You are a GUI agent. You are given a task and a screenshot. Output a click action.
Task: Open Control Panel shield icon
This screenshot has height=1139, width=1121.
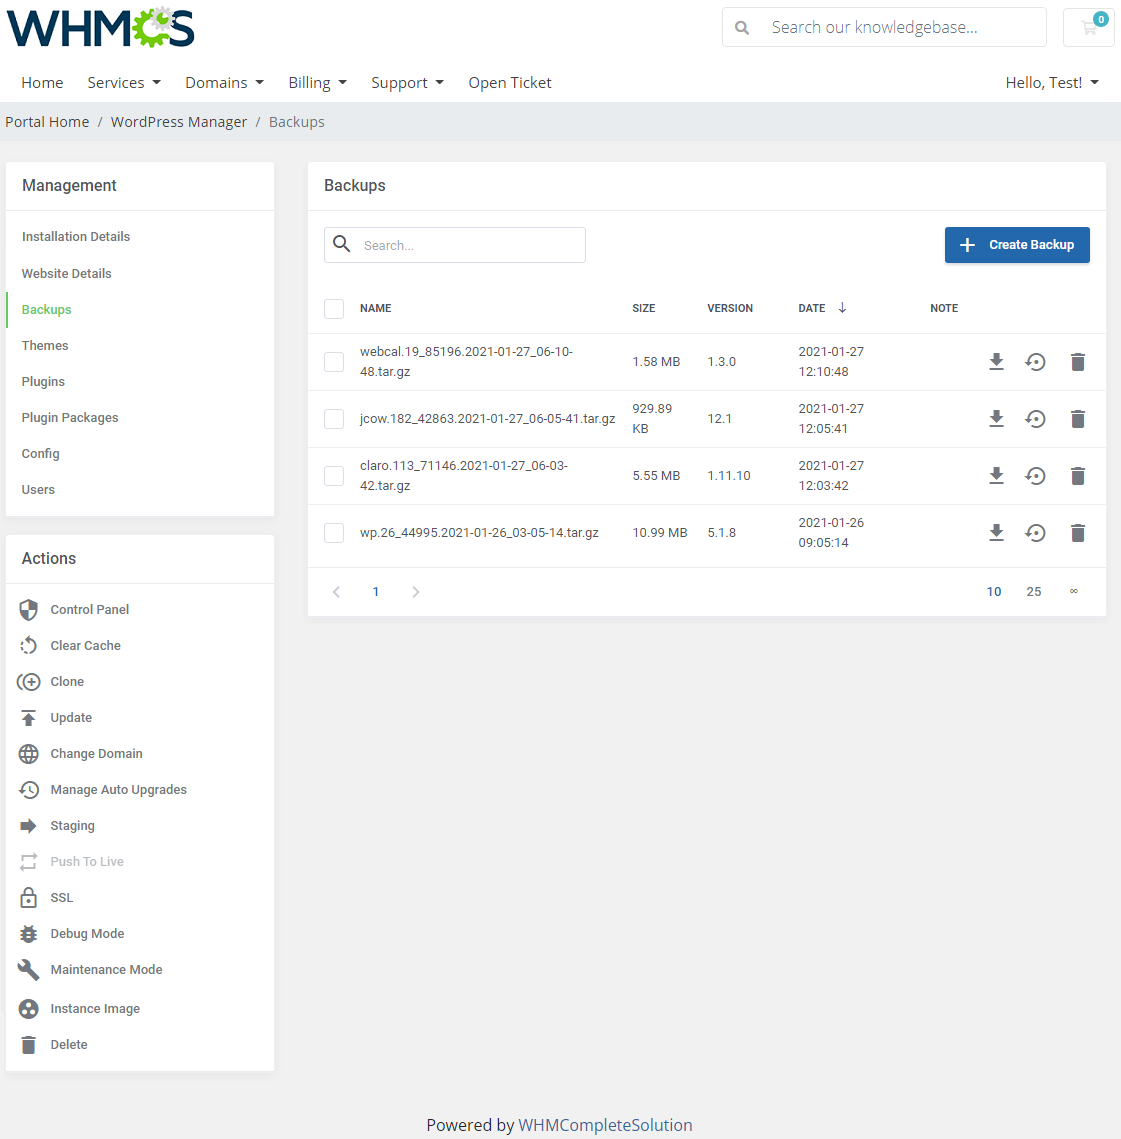[28, 609]
